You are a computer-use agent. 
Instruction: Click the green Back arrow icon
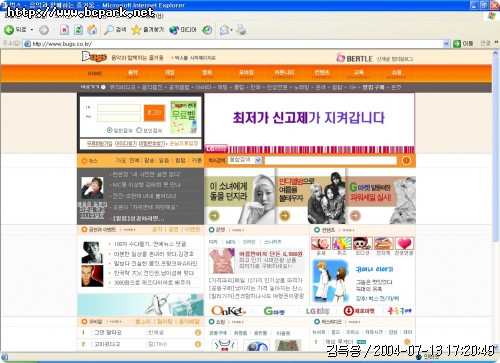pos(9,30)
